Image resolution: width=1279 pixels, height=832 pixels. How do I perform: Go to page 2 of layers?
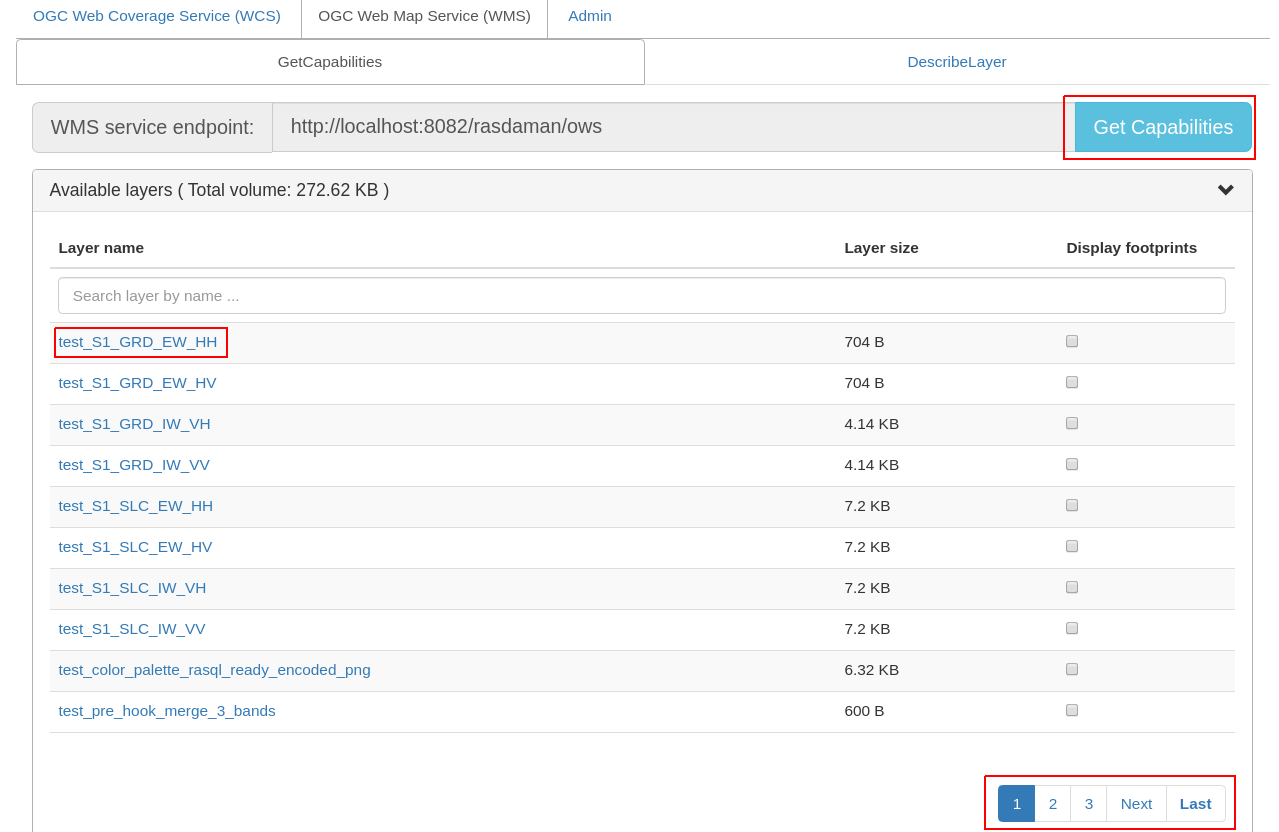coord(1052,803)
